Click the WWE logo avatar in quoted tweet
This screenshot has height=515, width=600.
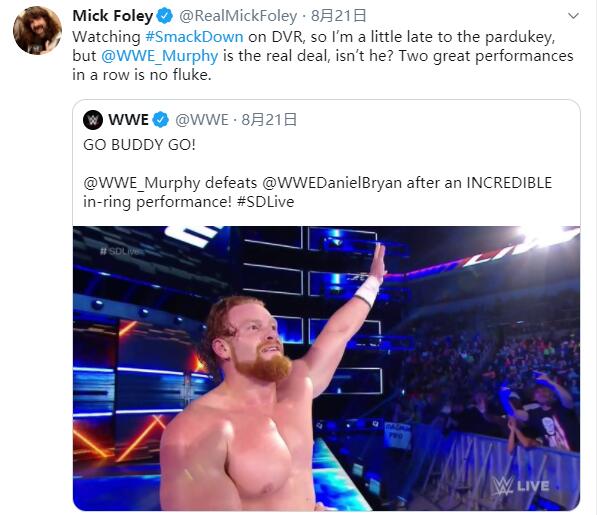(93, 120)
